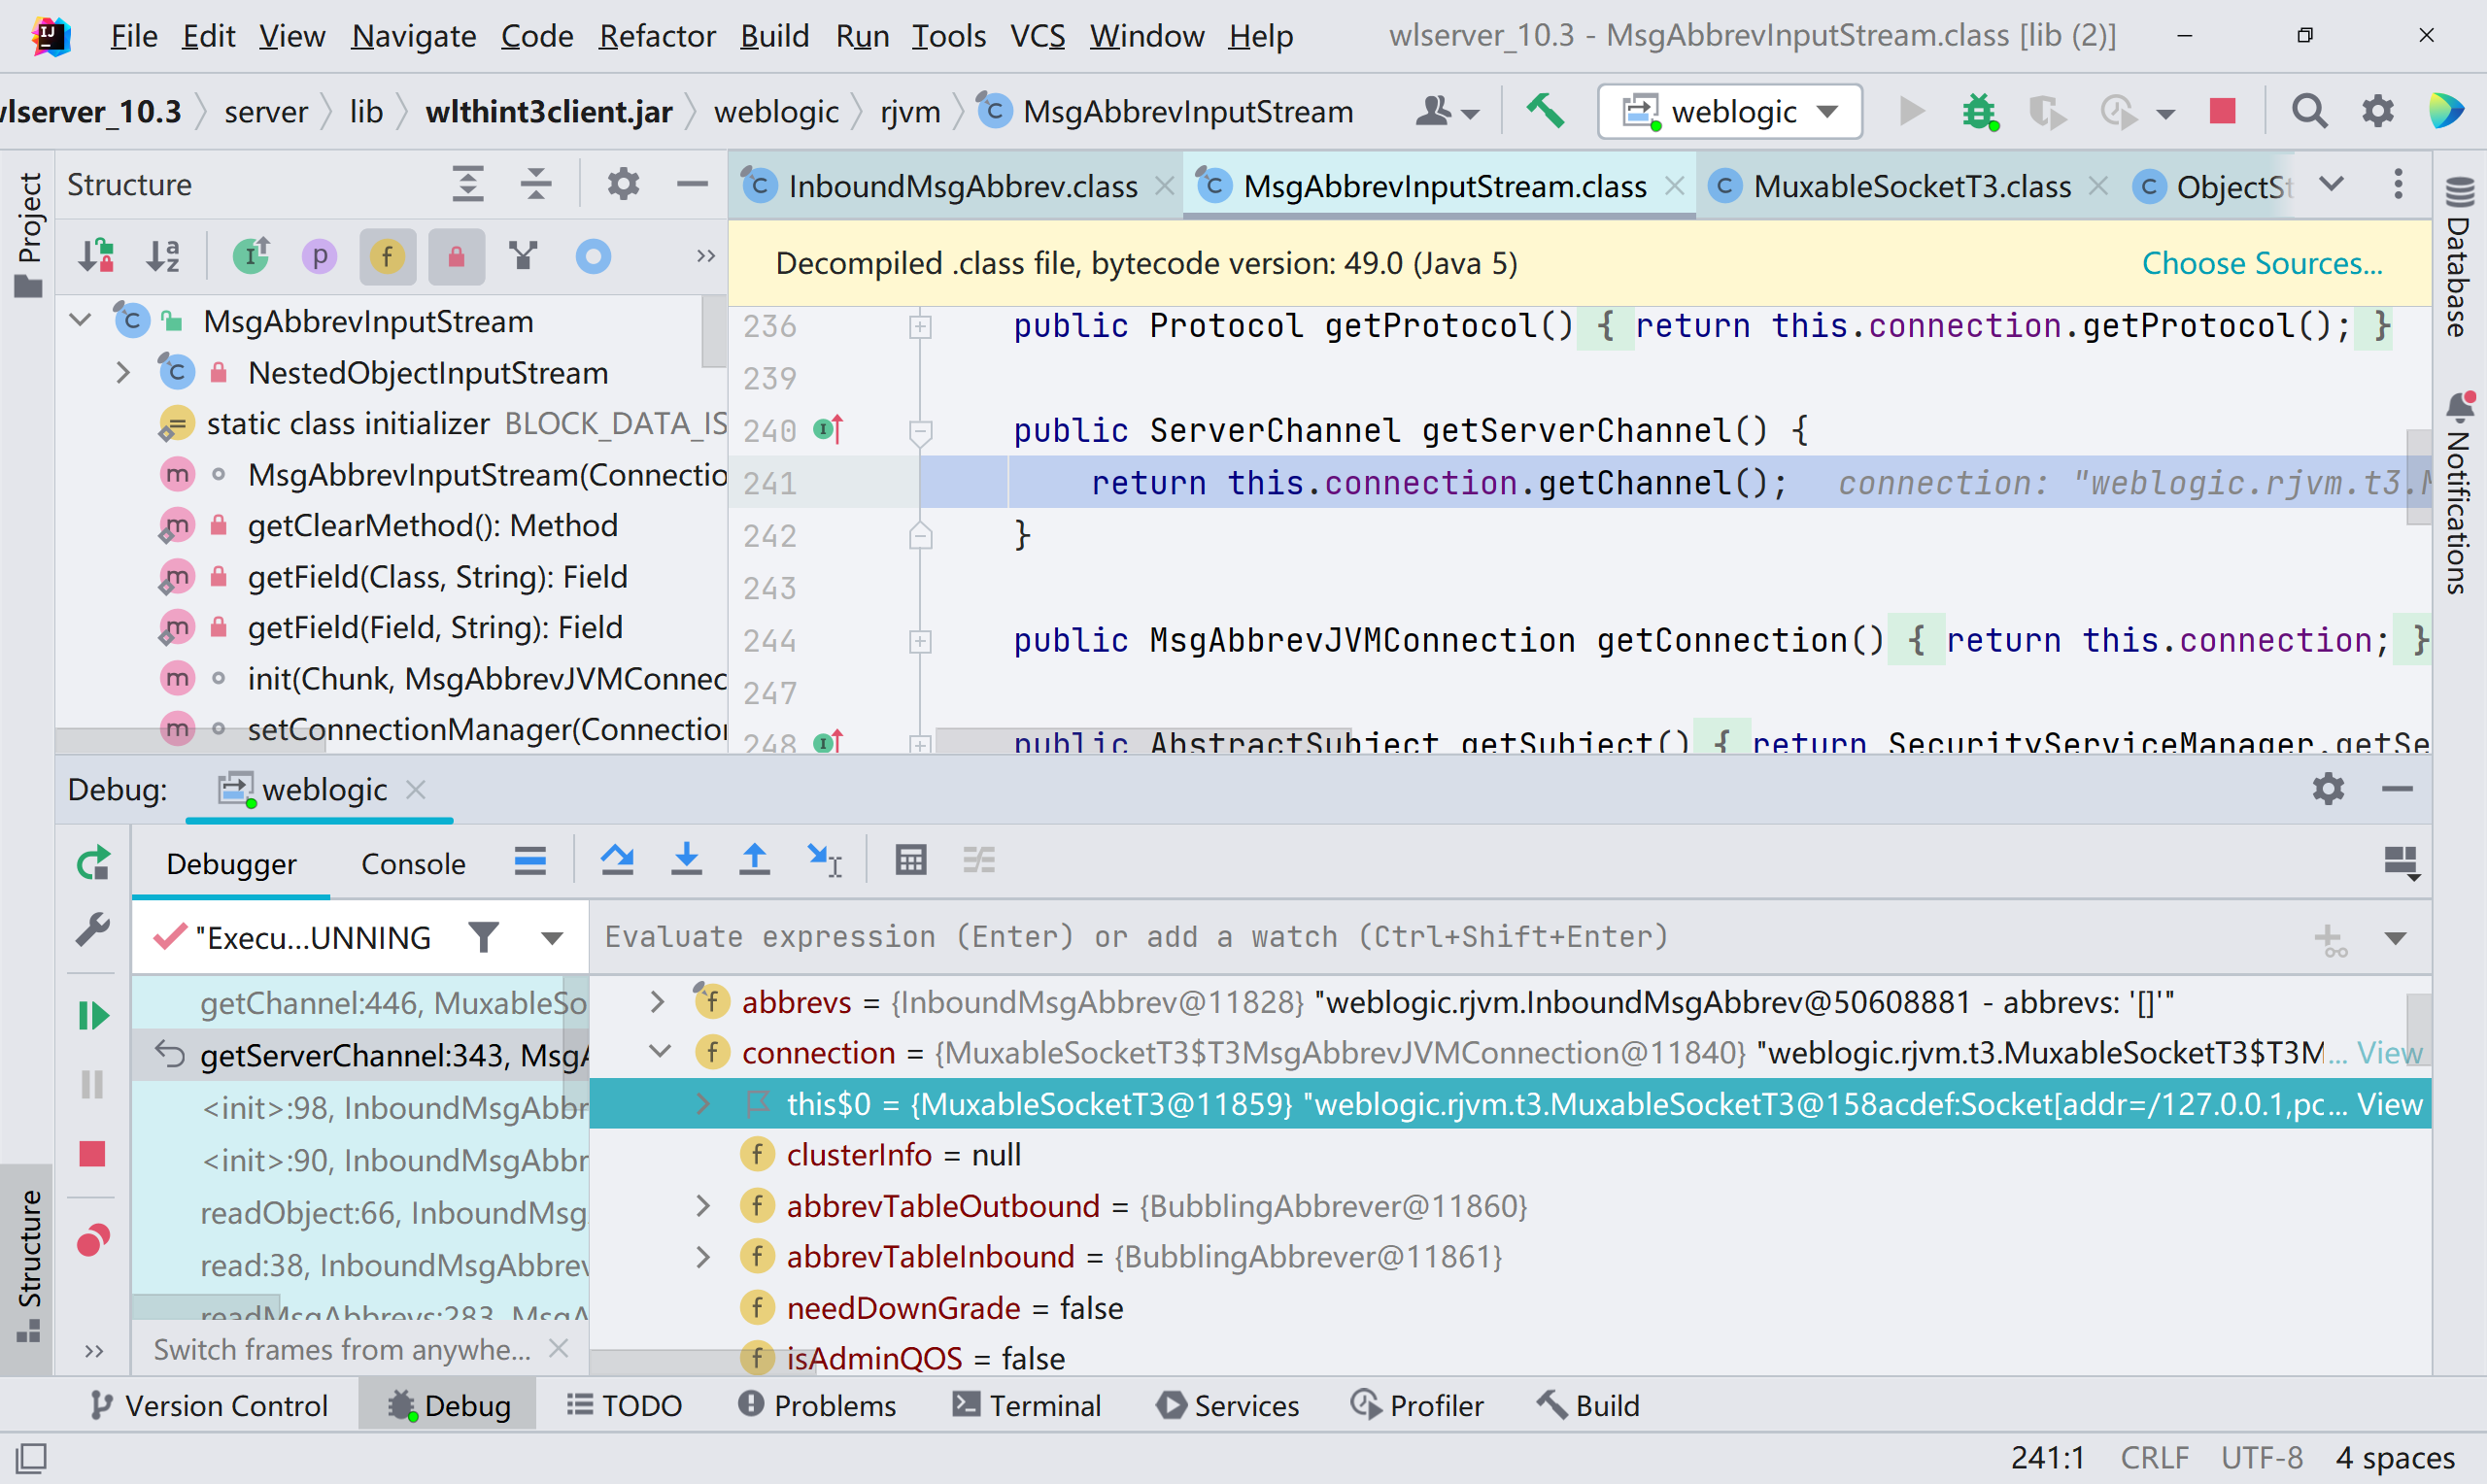Click the debugger layout settings icon
Viewport: 2487px width, 1484px height.
pyautogui.click(x=2401, y=863)
